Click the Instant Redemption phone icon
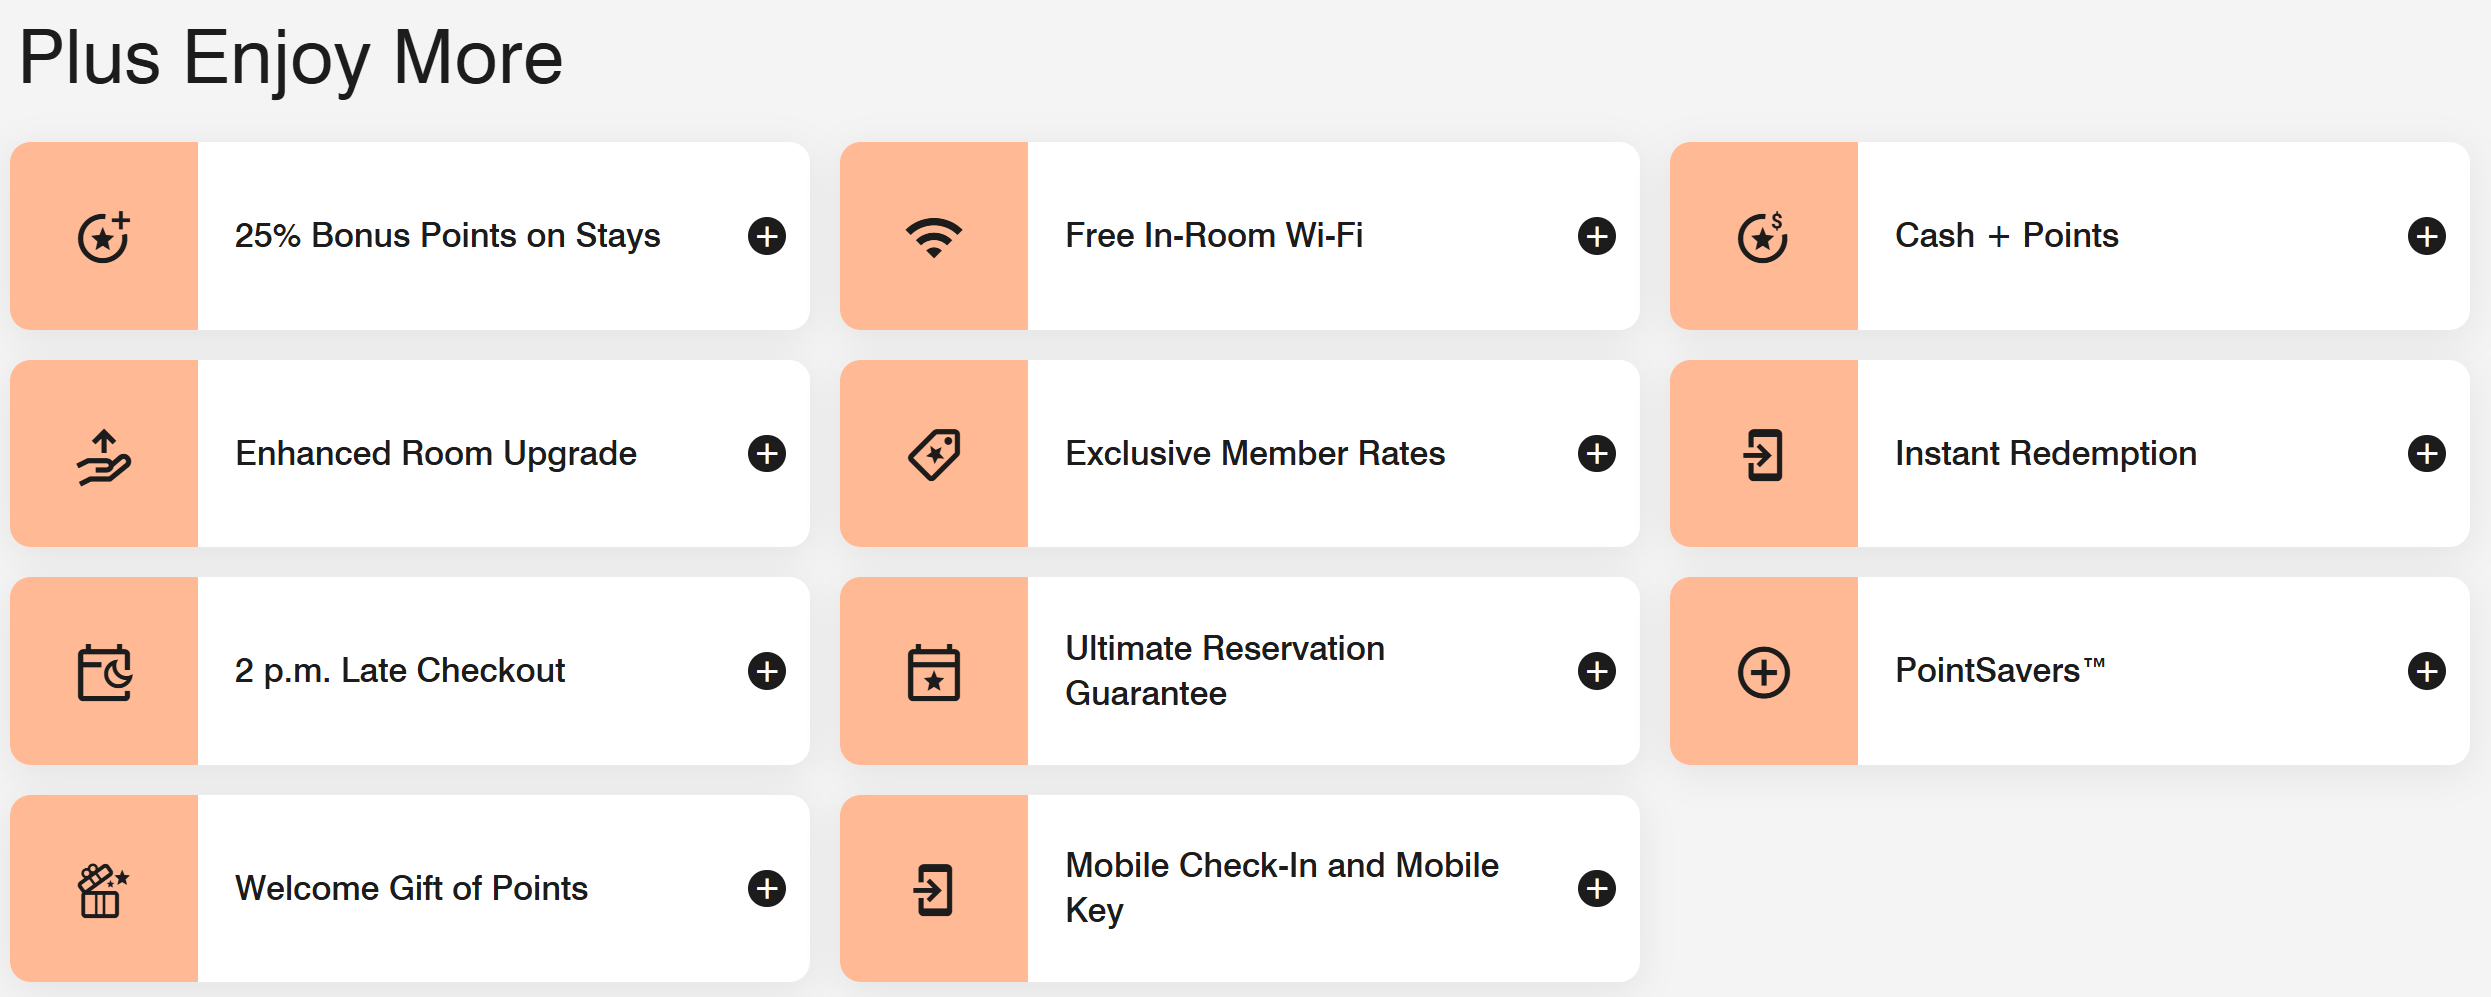 coord(1763,453)
